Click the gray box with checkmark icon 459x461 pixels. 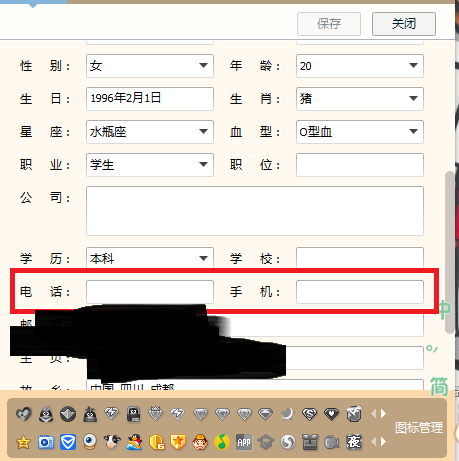click(x=354, y=414)
